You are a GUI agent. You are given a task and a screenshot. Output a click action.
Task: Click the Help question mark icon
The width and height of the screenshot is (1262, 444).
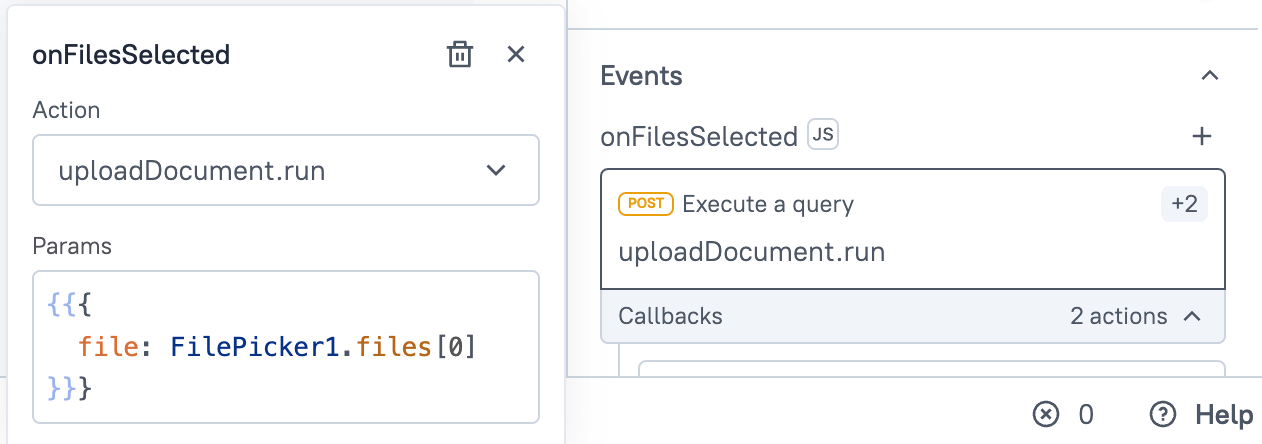[1162, 414]
